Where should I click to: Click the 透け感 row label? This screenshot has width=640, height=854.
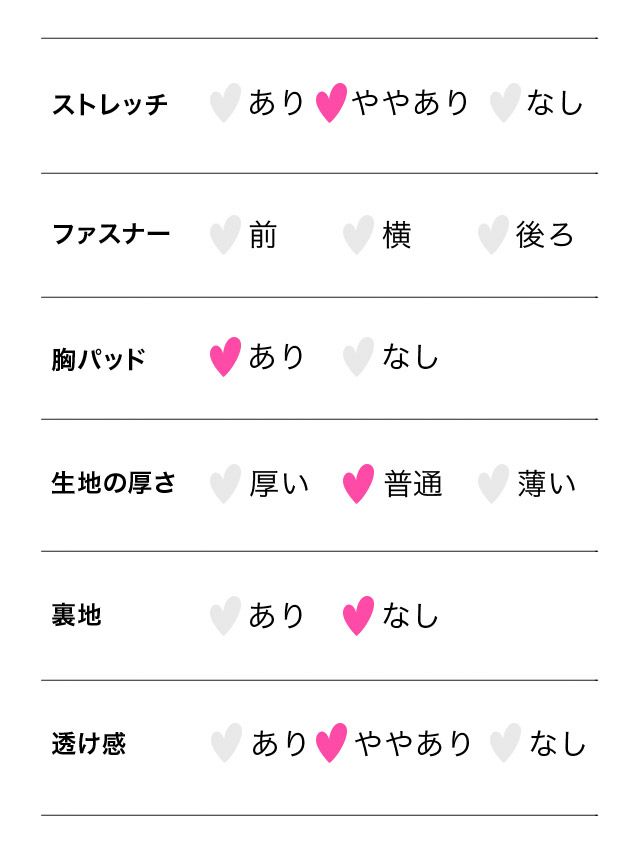[89, 744]
